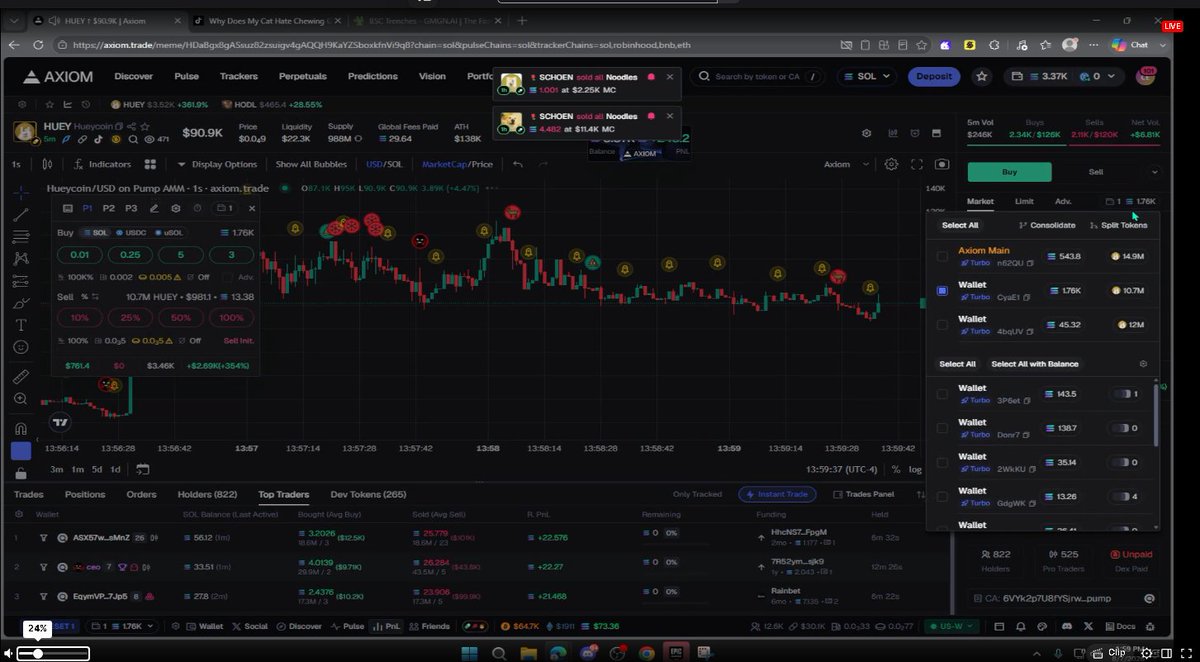Dismiss the SCHOEN sold 1.001 notification
The width and height of the screenshot is (1200, 662).
coord(670,76)
